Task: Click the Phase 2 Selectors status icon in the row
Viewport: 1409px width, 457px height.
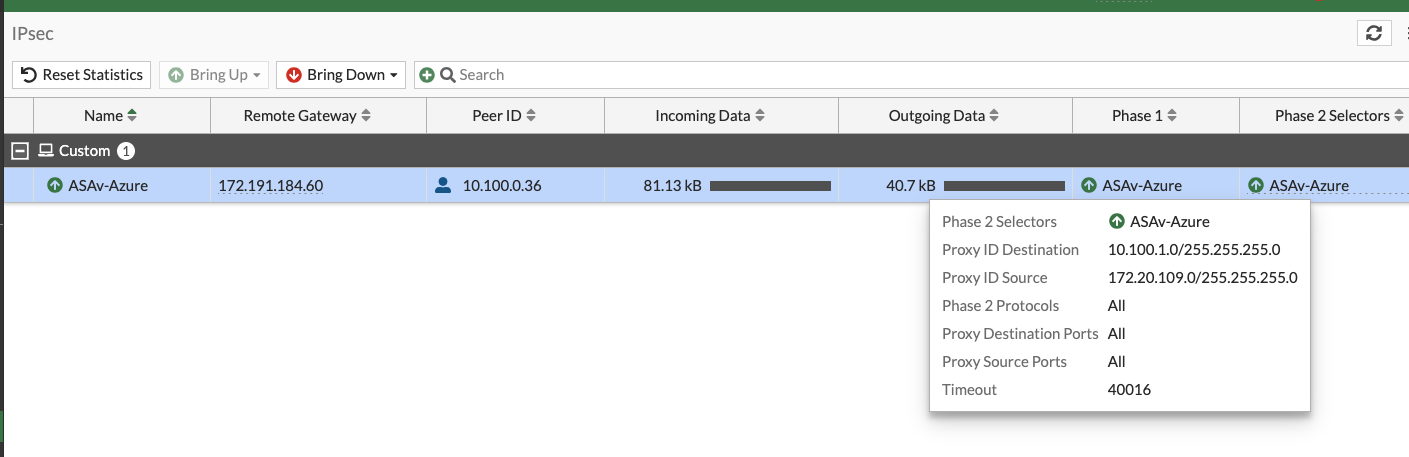Action: pos(1256,185)
